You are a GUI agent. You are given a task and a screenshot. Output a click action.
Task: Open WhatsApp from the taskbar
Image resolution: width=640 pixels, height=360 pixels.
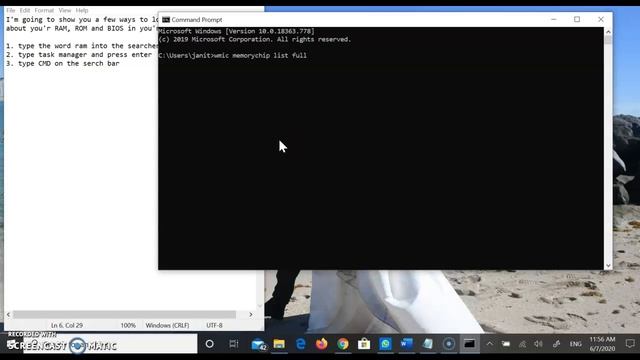tap(385, 344)
